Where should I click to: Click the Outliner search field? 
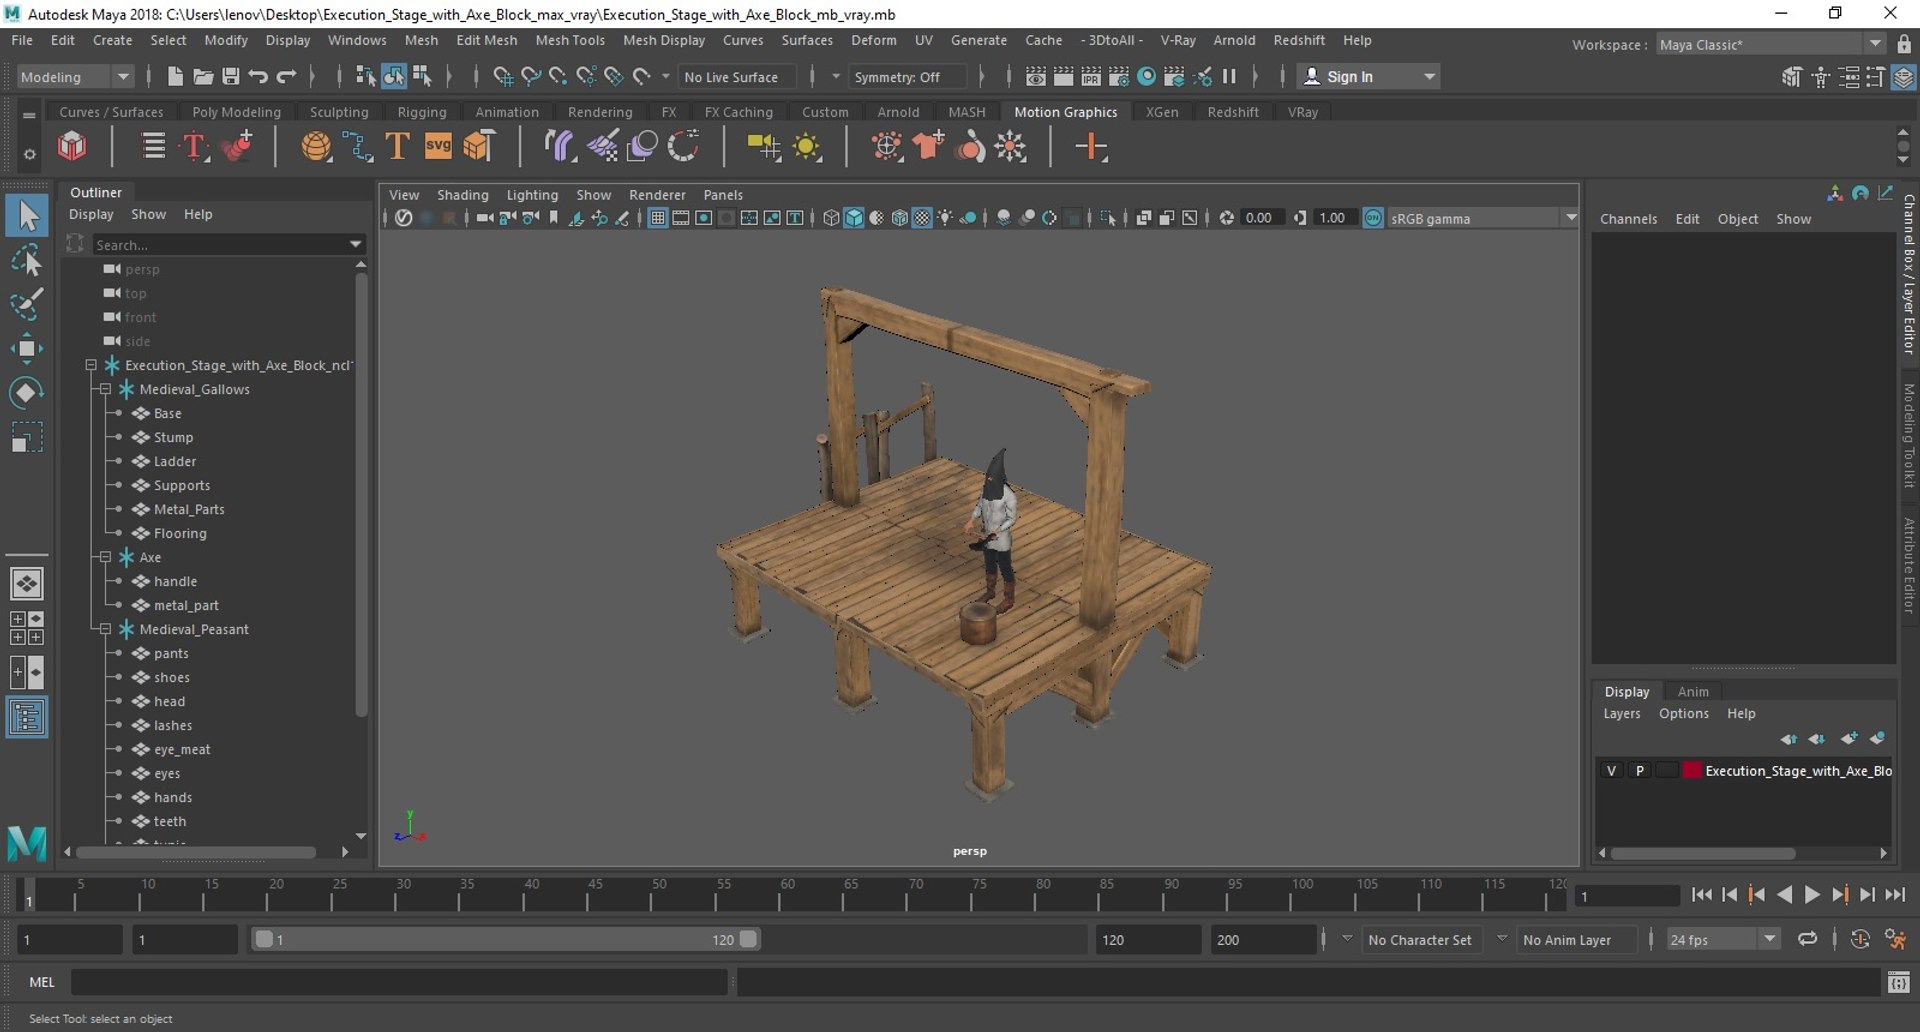click(x=228, y=244)
